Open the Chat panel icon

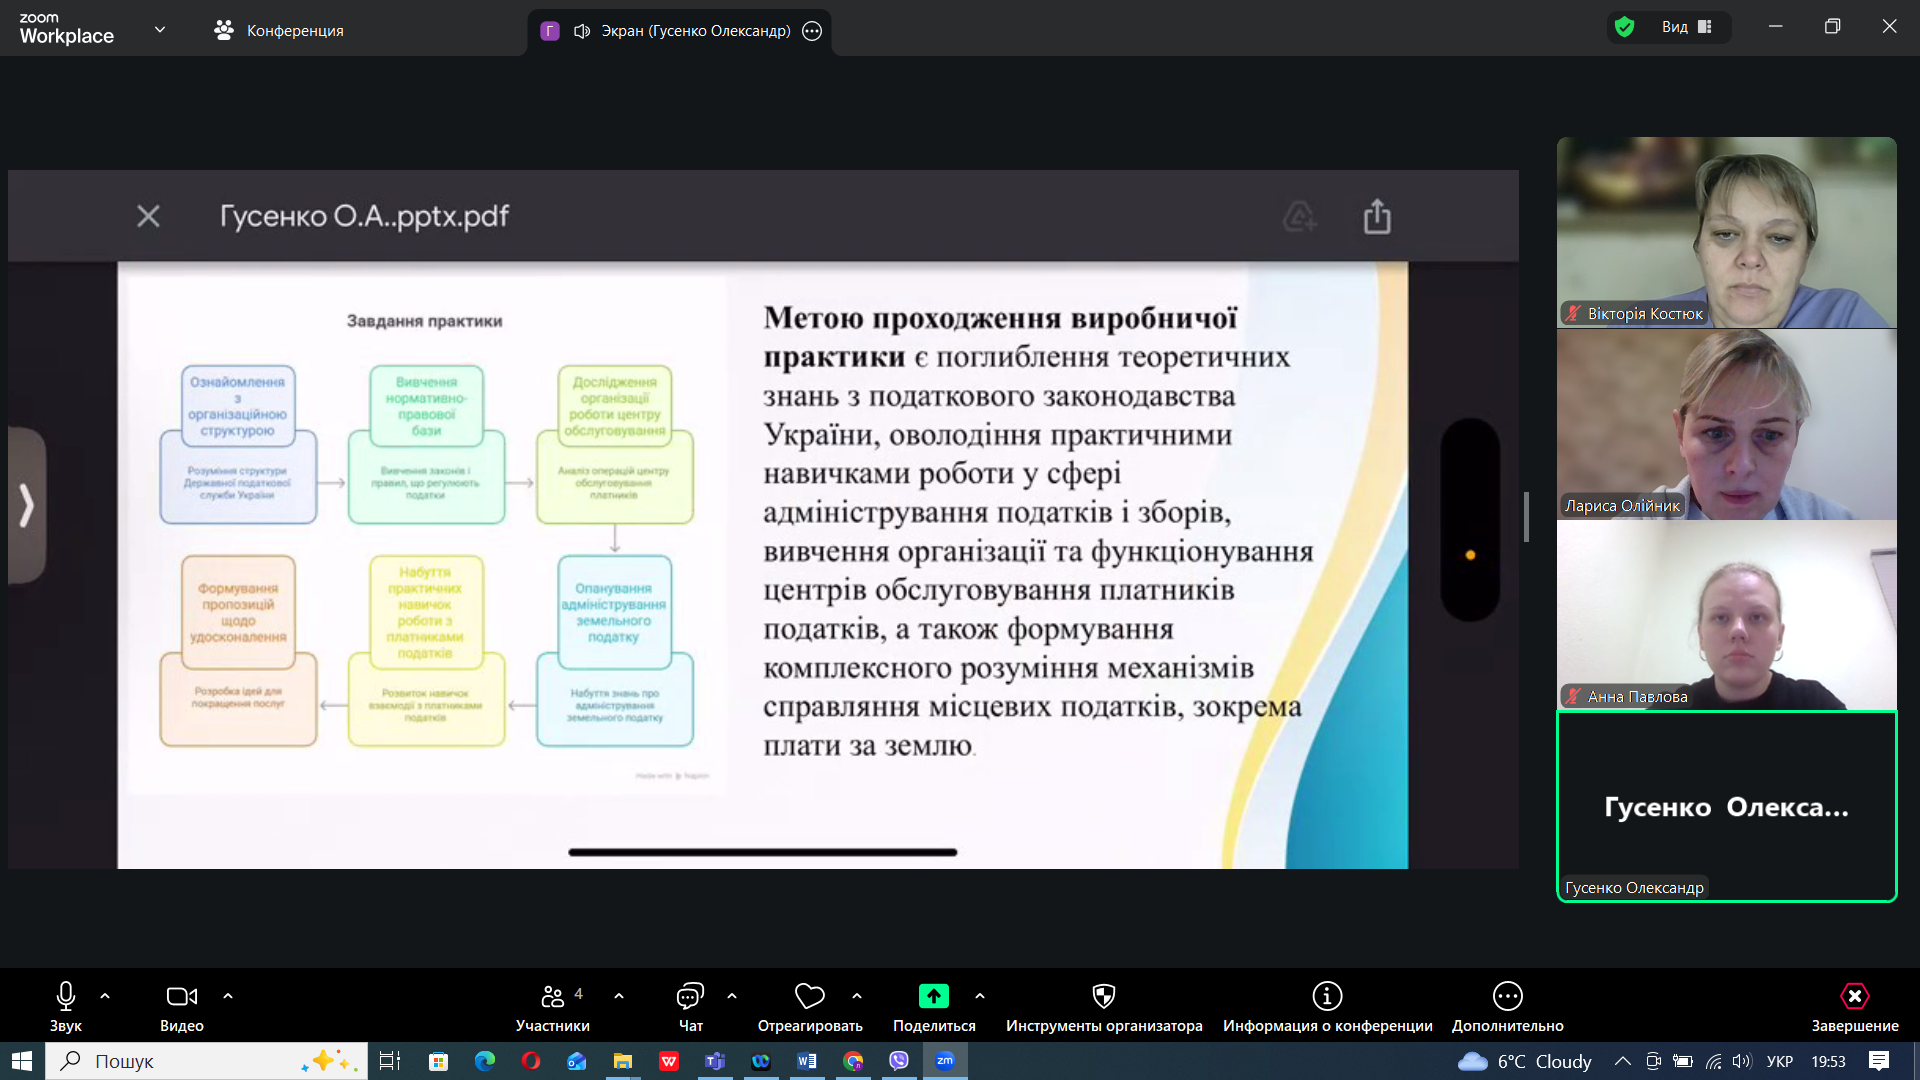click(x=690, y=996)
